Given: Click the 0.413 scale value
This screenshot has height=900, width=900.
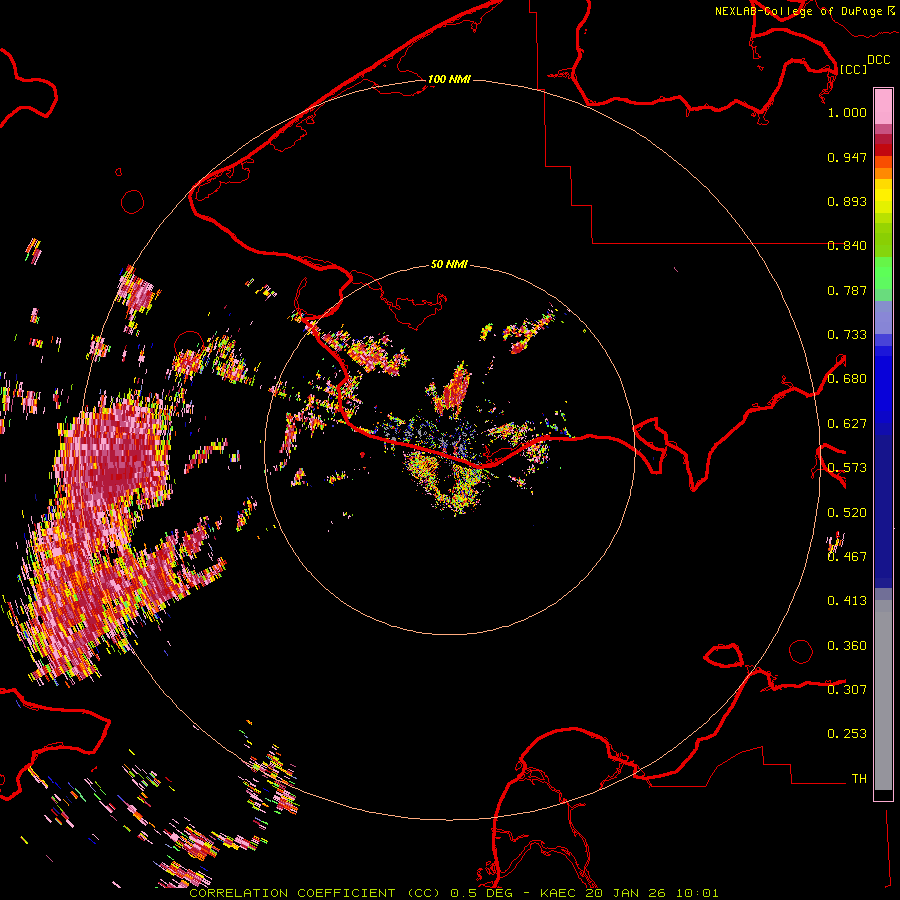Looking at the screenshot, I should point(847,601).
